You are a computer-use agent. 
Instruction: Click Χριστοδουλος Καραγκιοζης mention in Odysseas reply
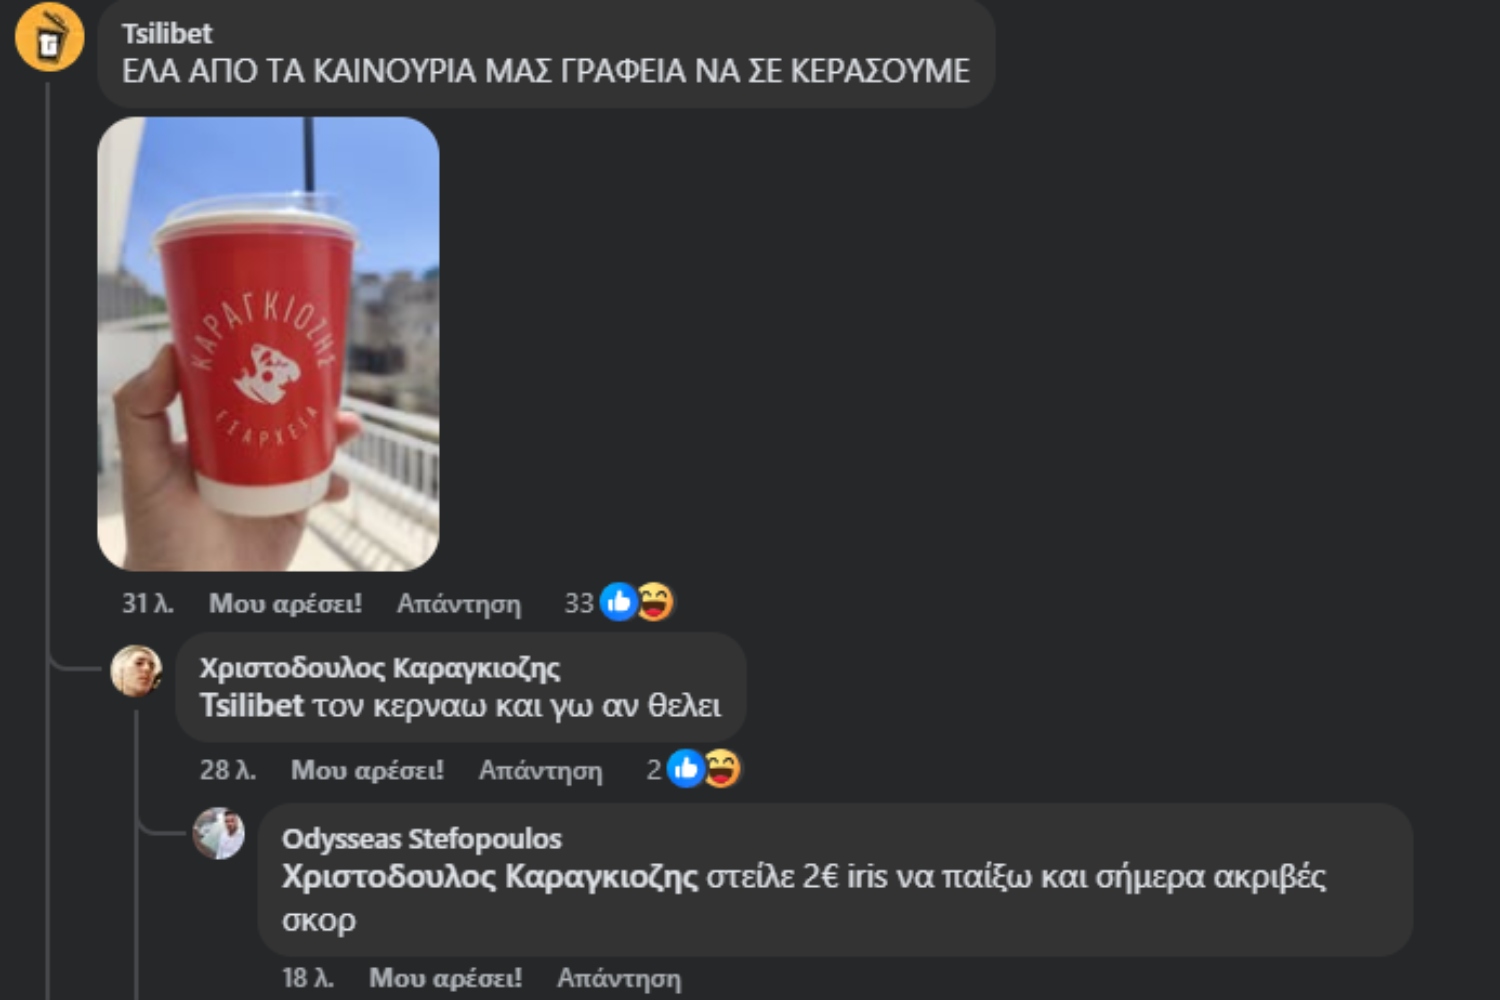(490, 877)
